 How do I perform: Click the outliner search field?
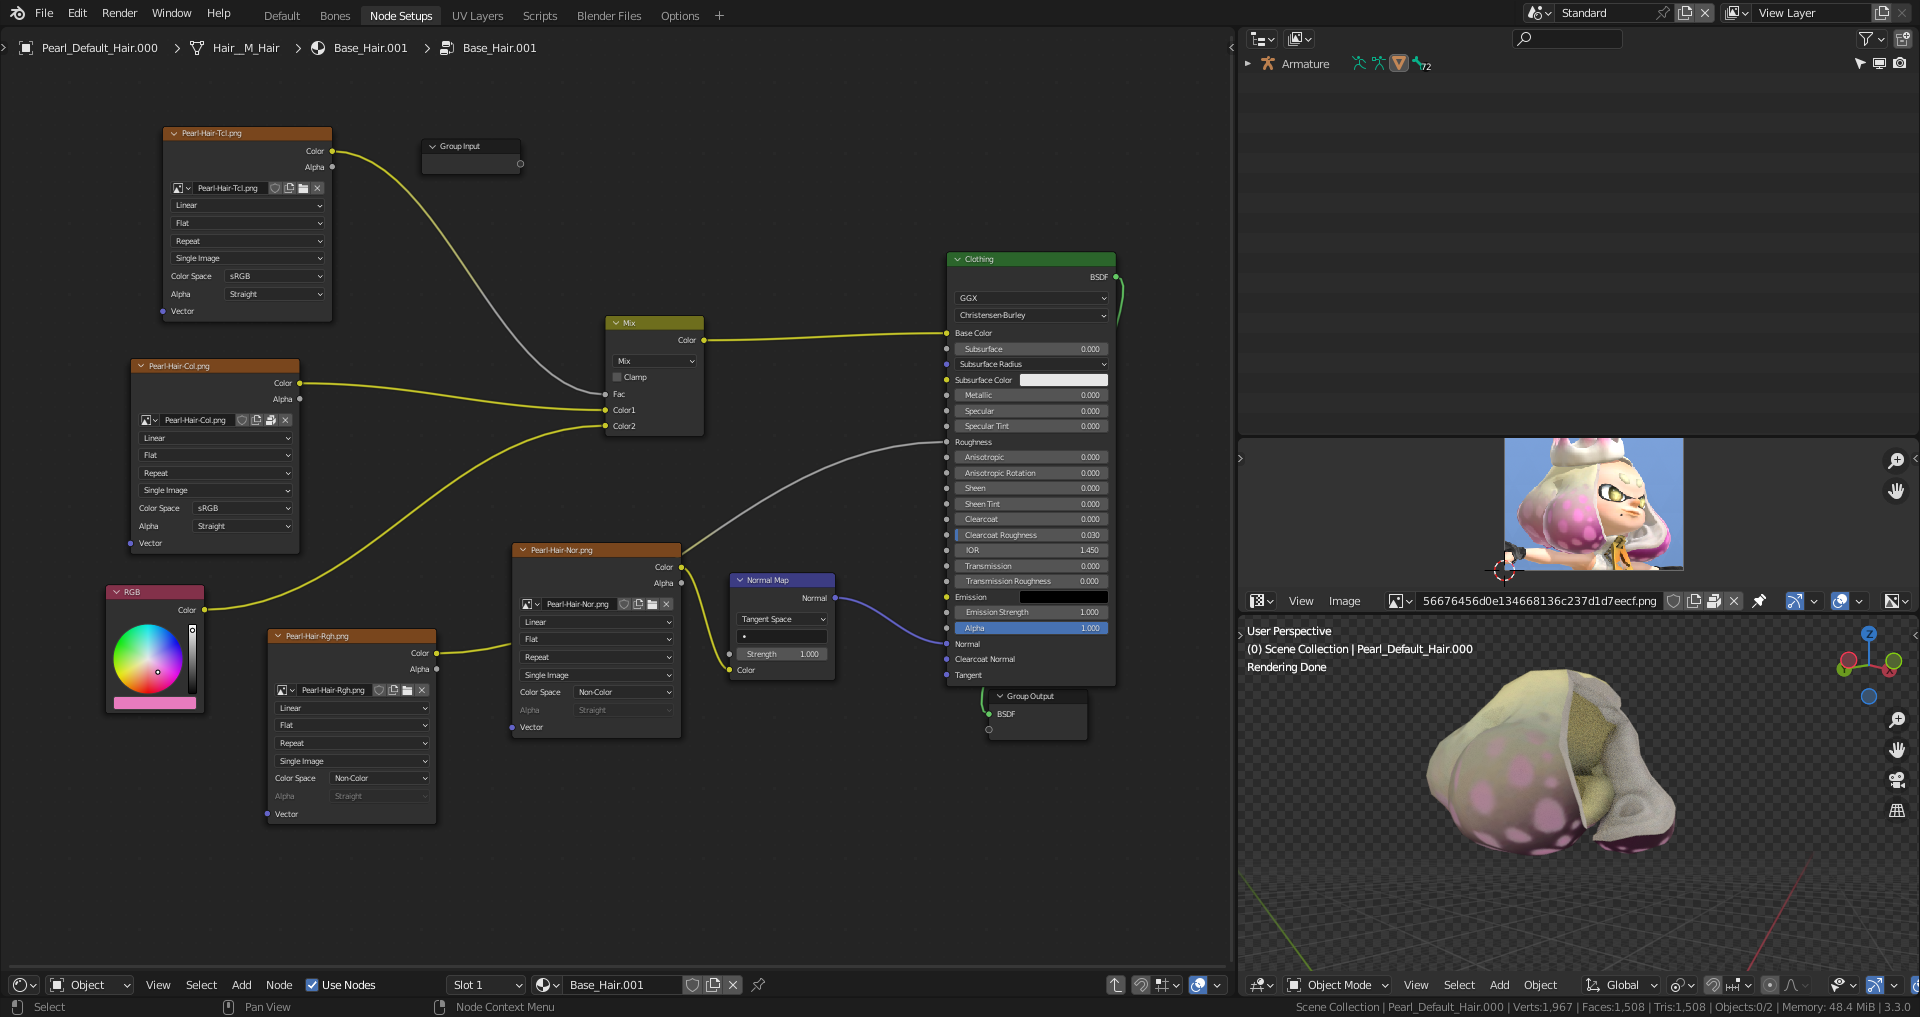pos(1567,39)
